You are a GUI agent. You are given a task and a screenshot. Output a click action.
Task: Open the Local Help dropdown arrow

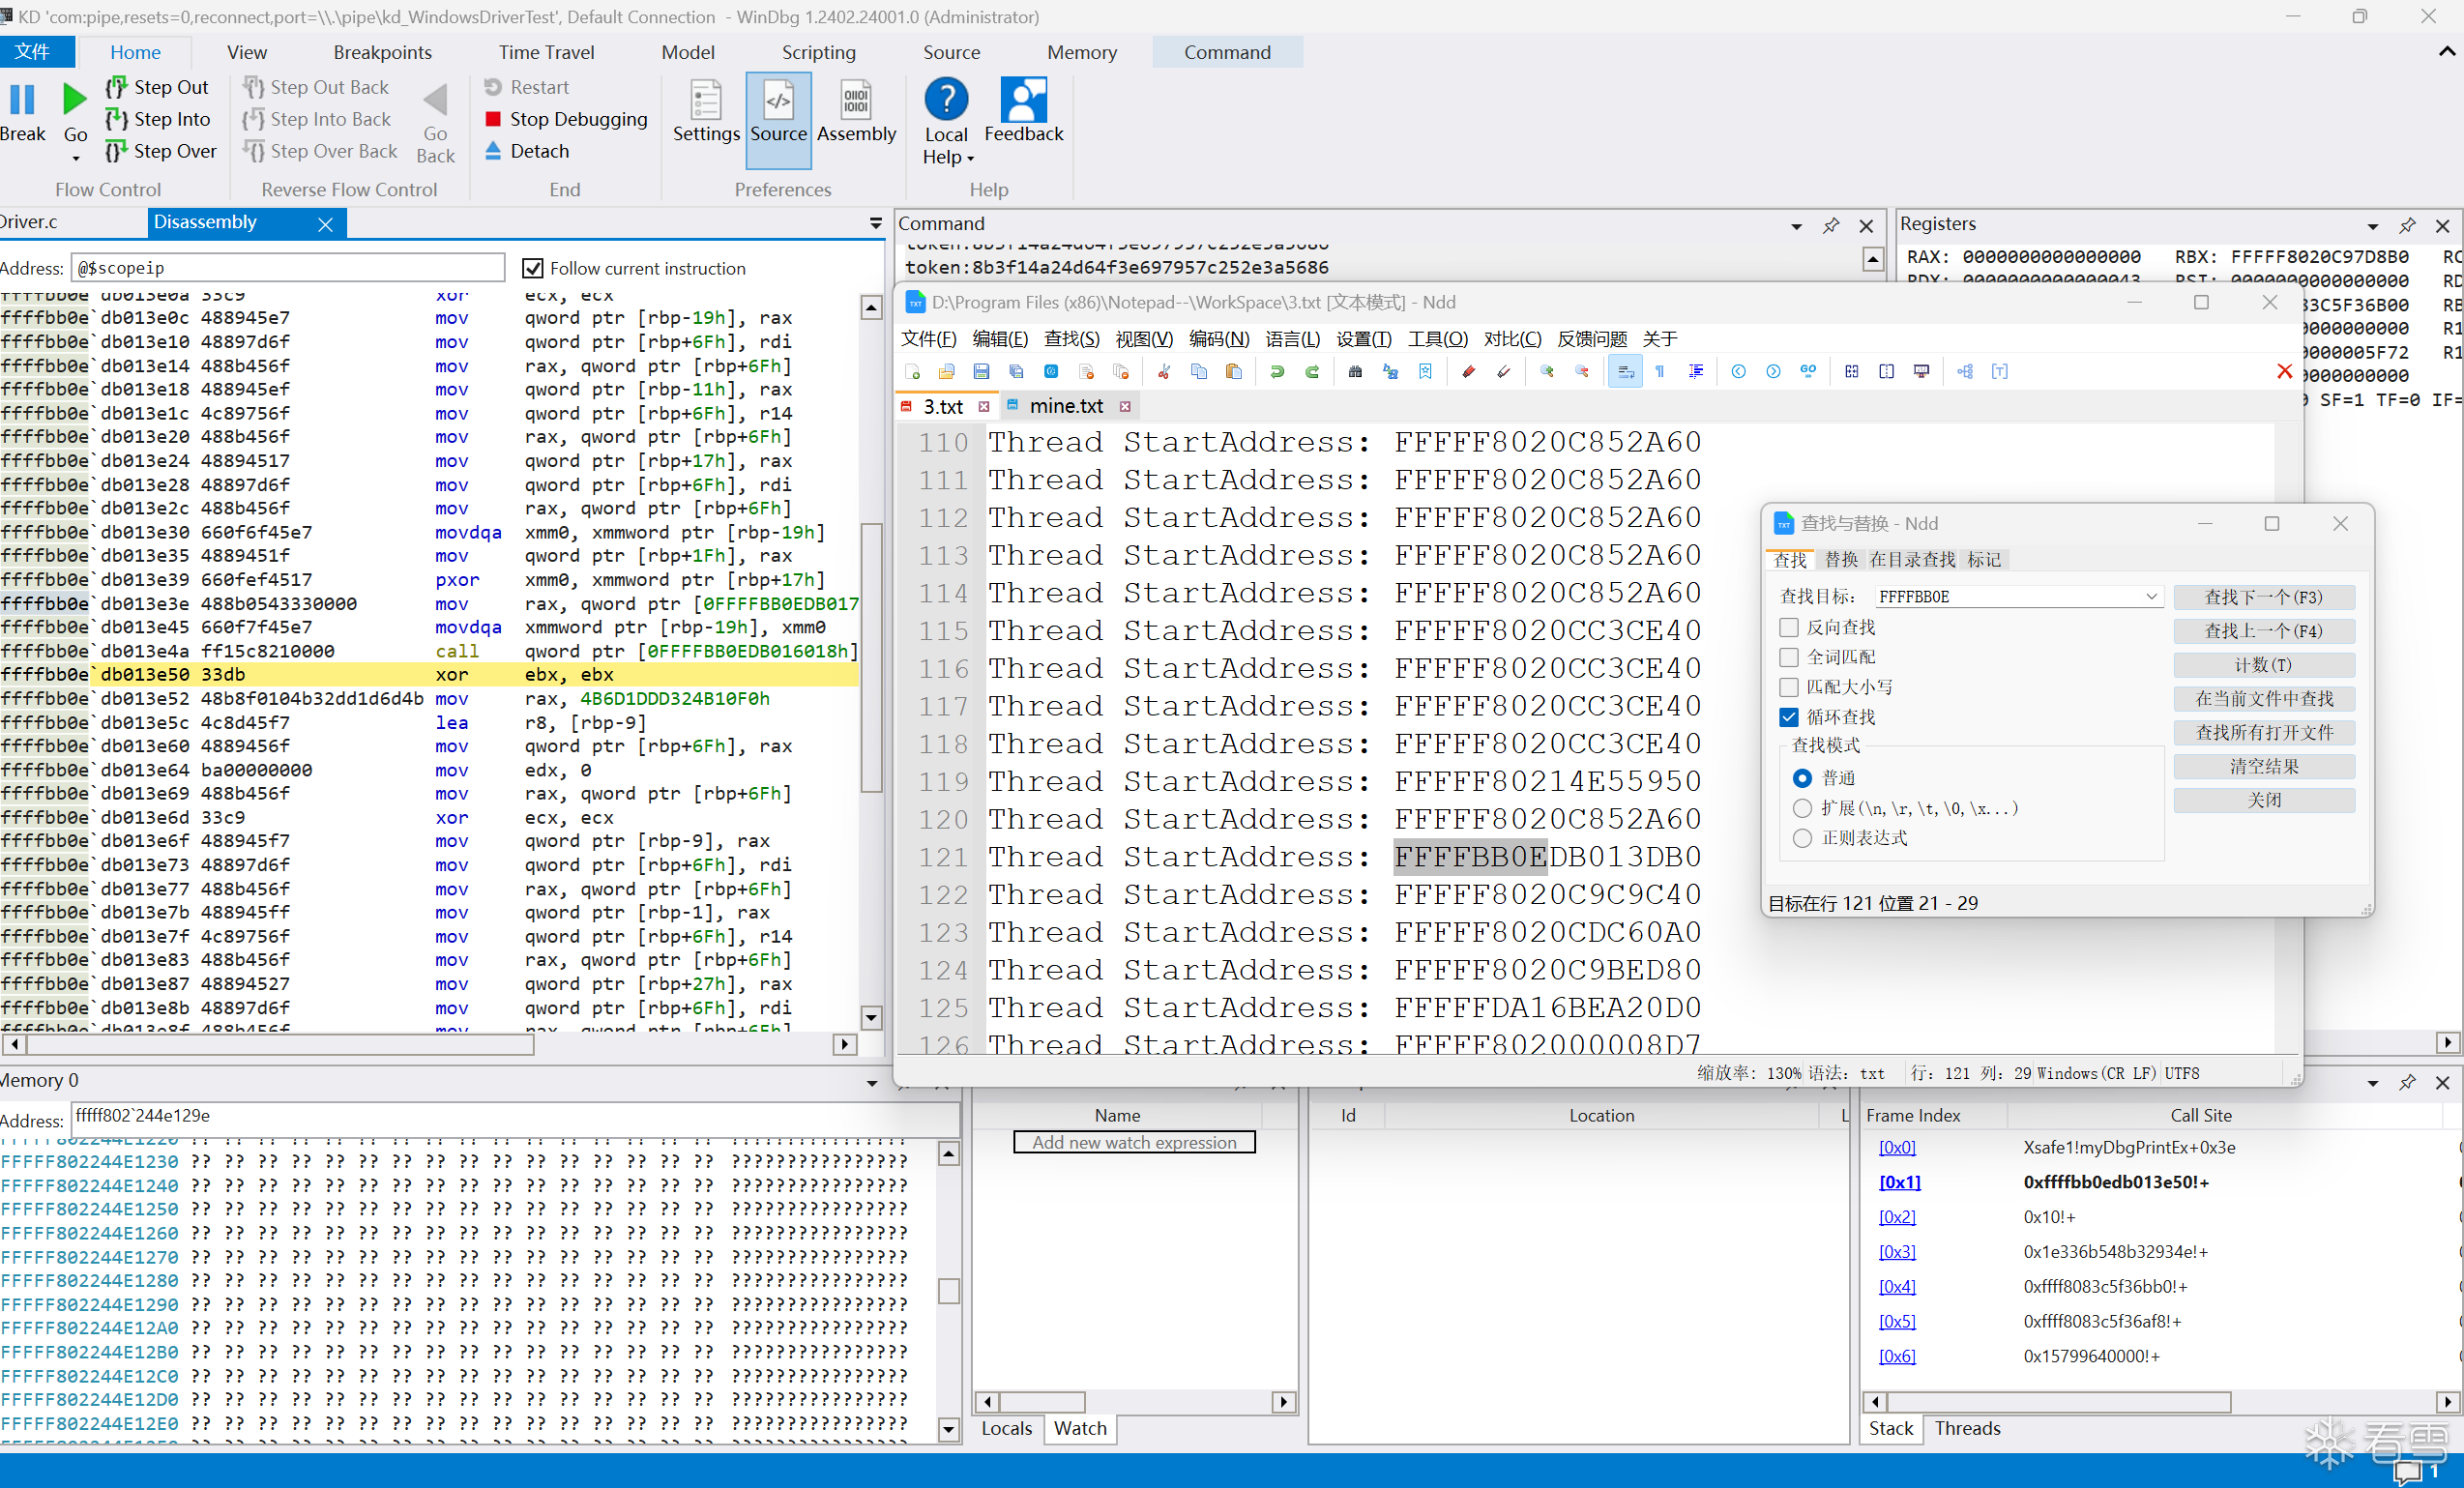tap(970, 158)
